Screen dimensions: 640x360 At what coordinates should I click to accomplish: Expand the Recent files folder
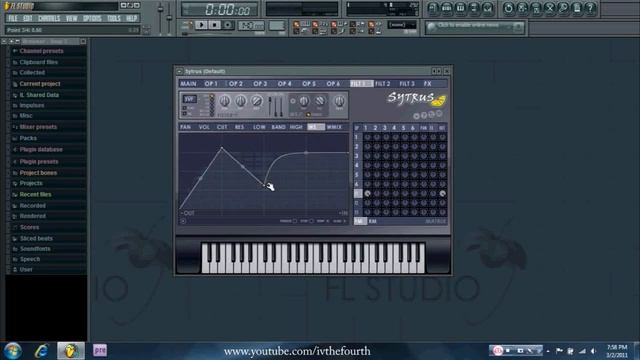35,194
